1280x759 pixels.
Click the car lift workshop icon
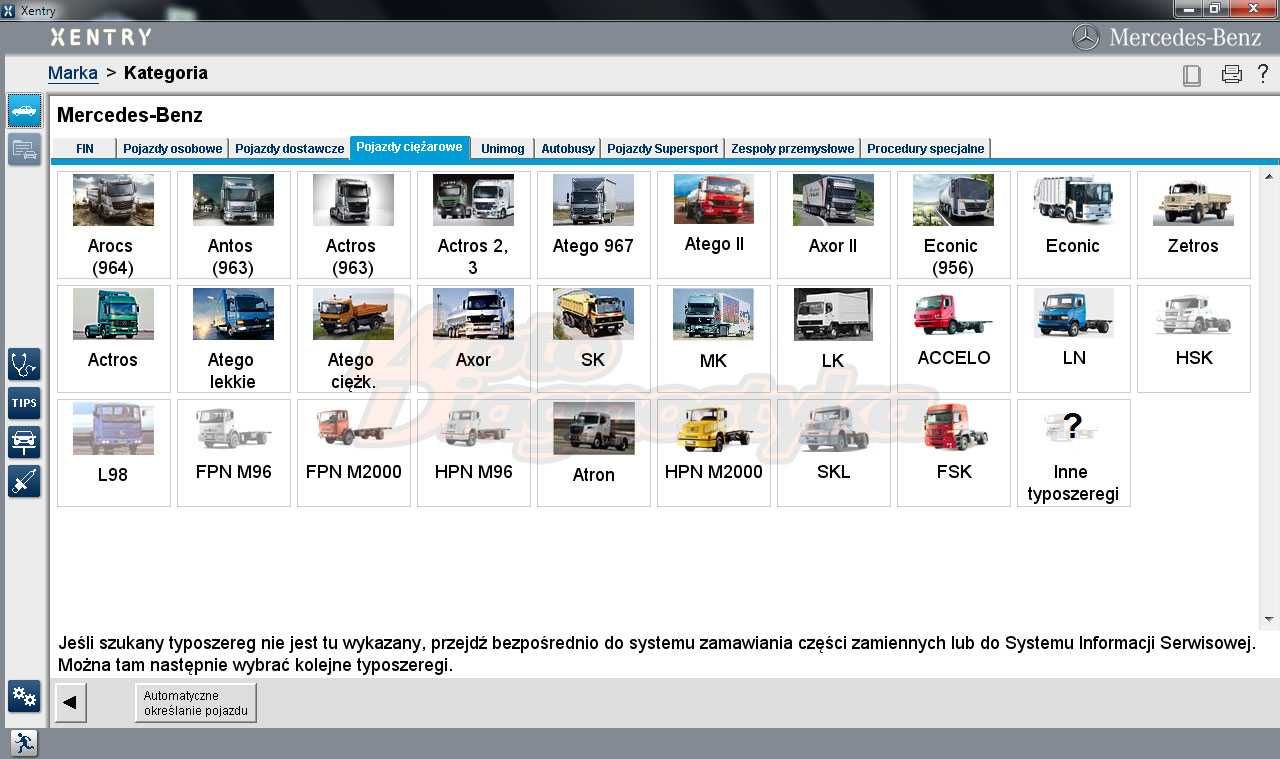[x=24, y=442]
